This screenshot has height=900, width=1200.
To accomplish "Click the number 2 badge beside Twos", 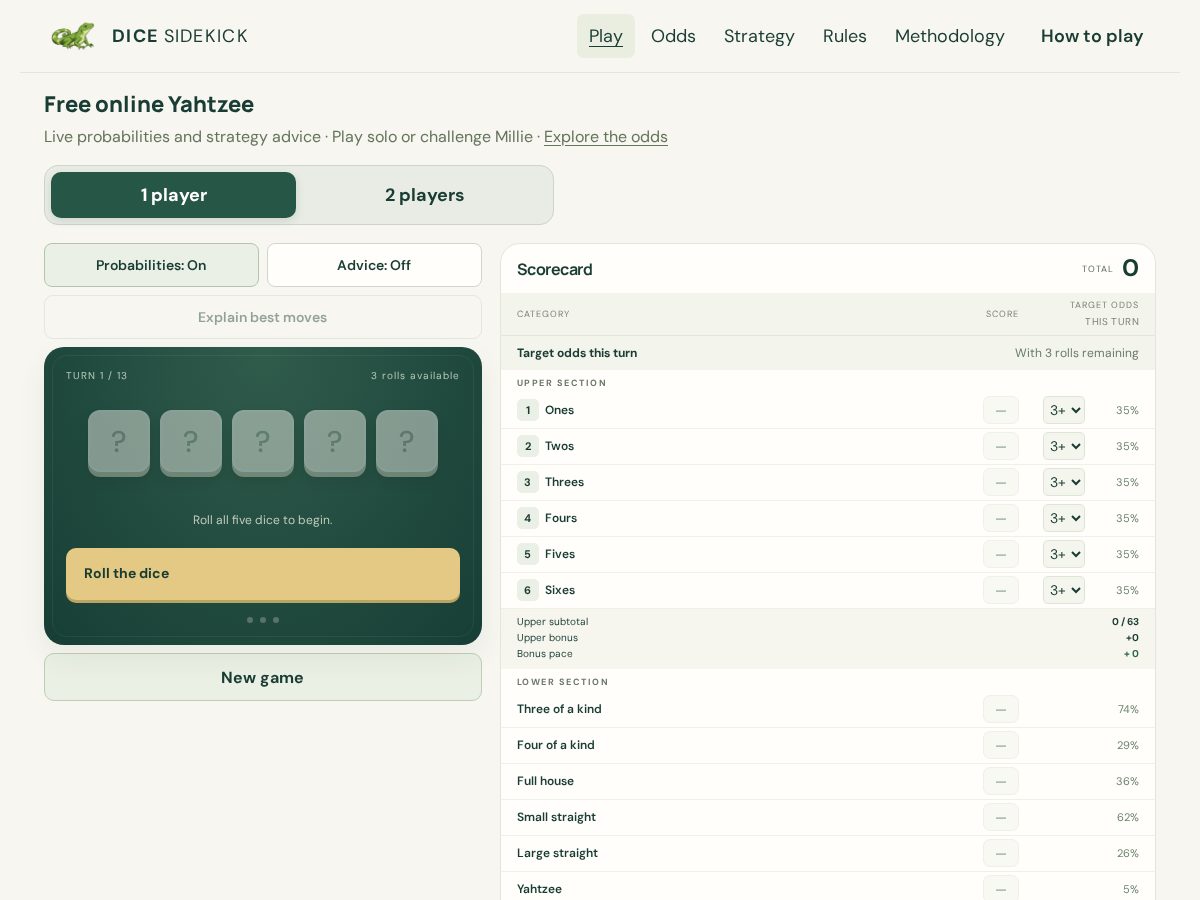I will [528, 446].
